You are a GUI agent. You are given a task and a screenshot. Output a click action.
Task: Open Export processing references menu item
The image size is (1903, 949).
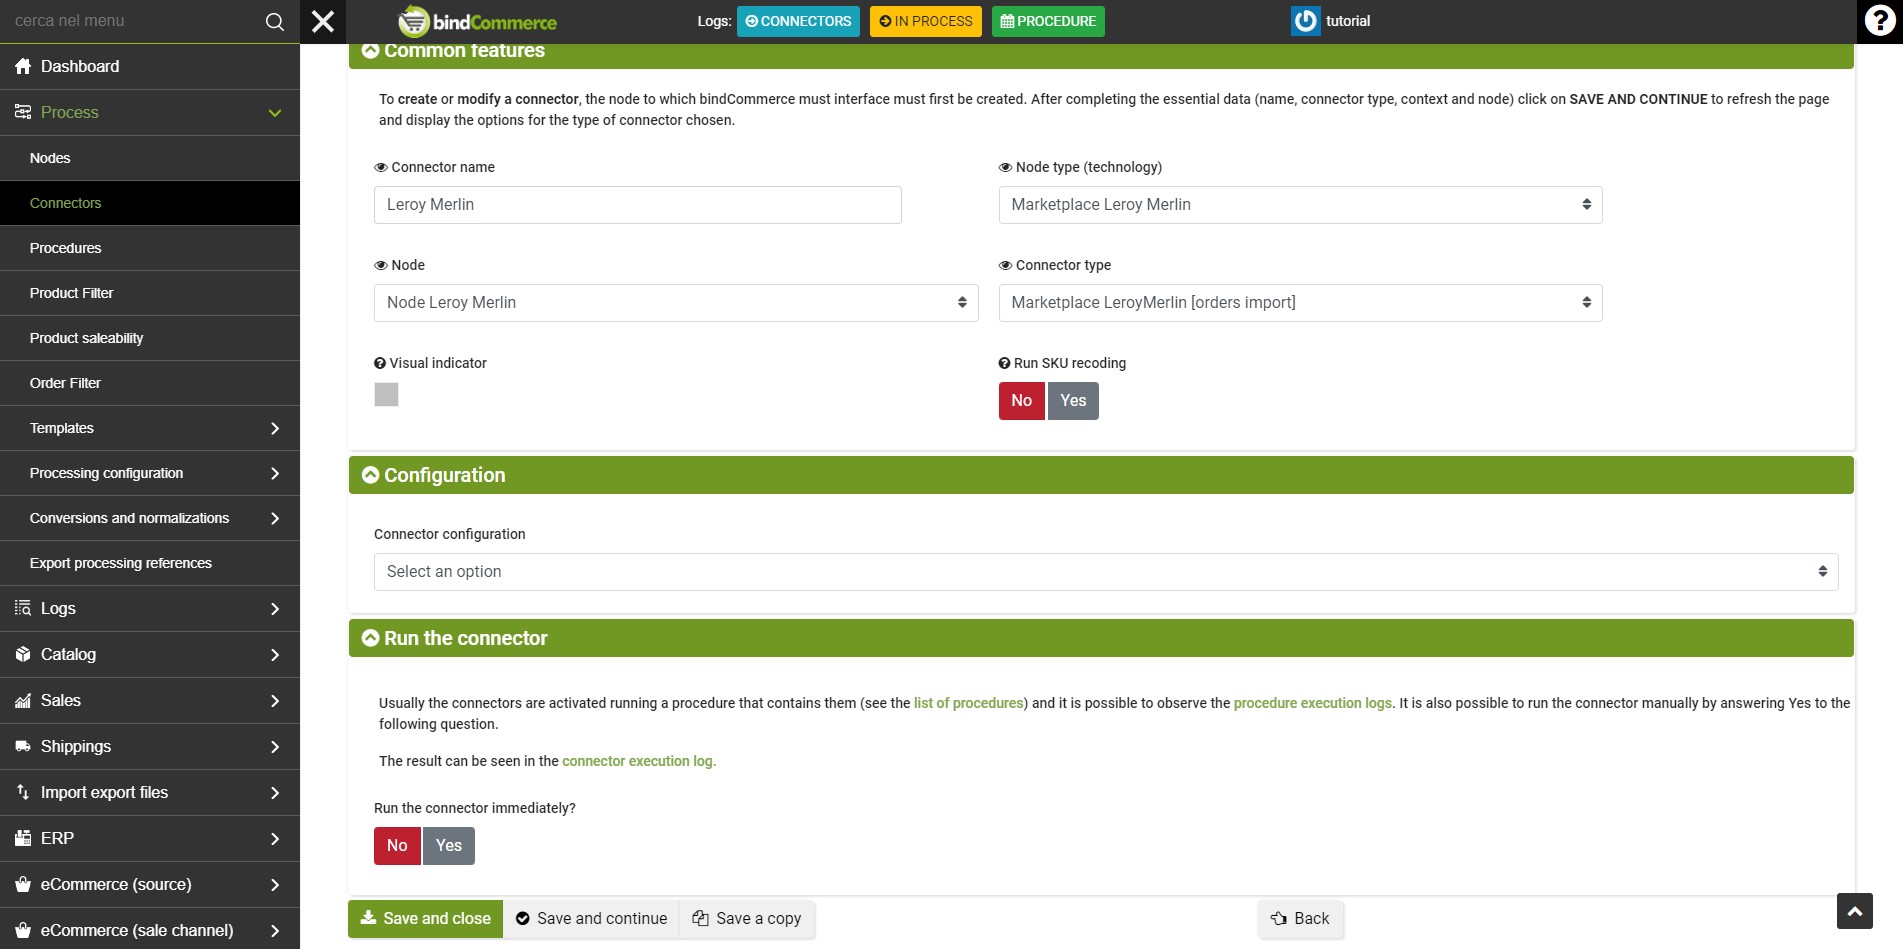tap(150, 563)
